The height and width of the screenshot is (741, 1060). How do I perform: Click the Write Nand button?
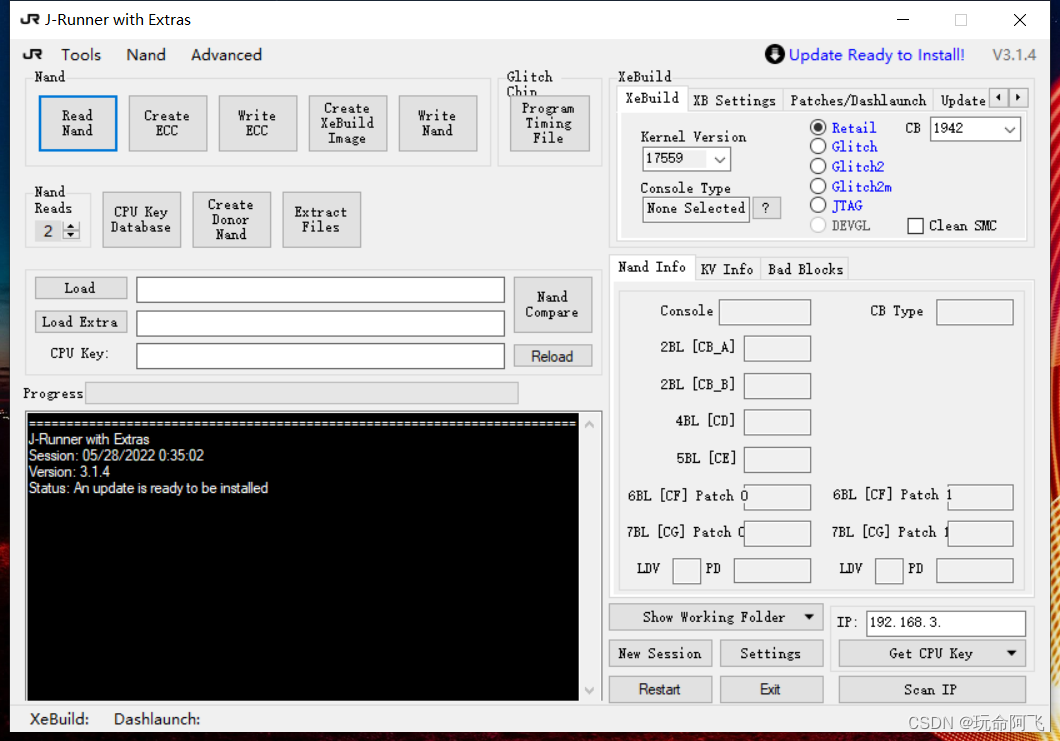pos(437,123)
